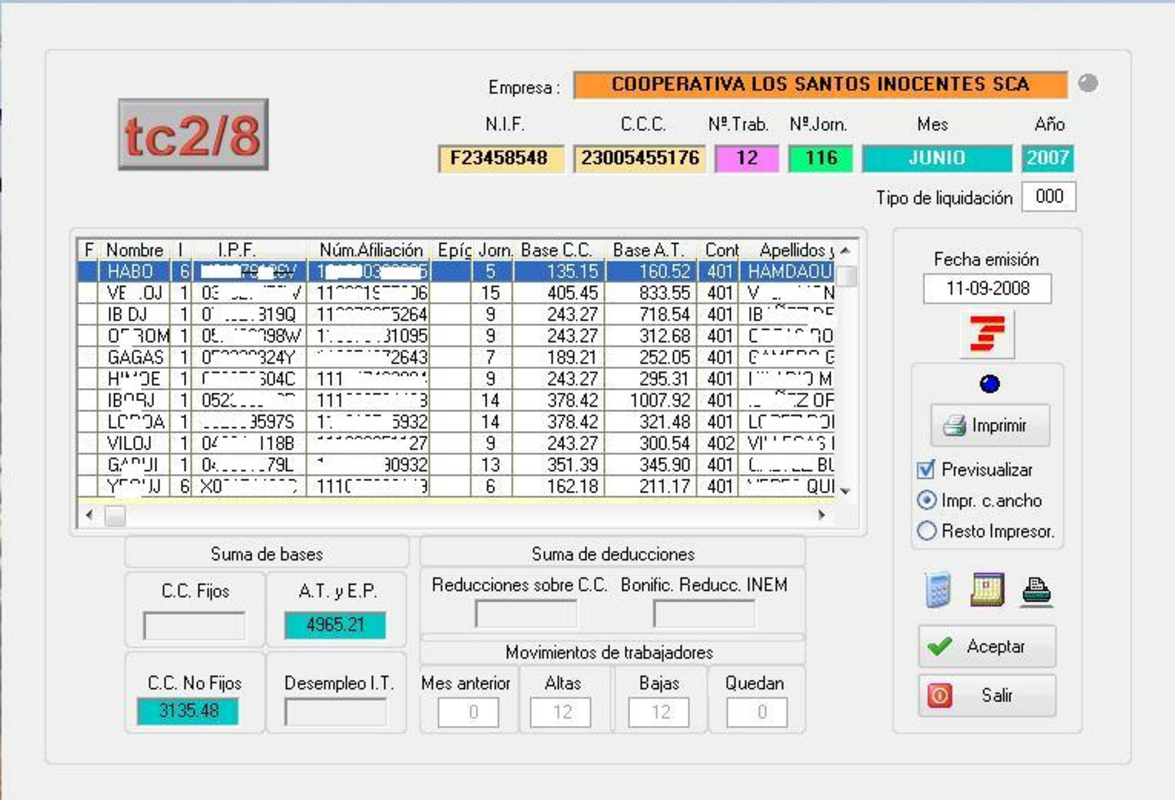Viewport: 1175px width, 800px height.
Task: Click the A.T. y E.P. field showing 4965.21
Action: click(x=335, y=625)
